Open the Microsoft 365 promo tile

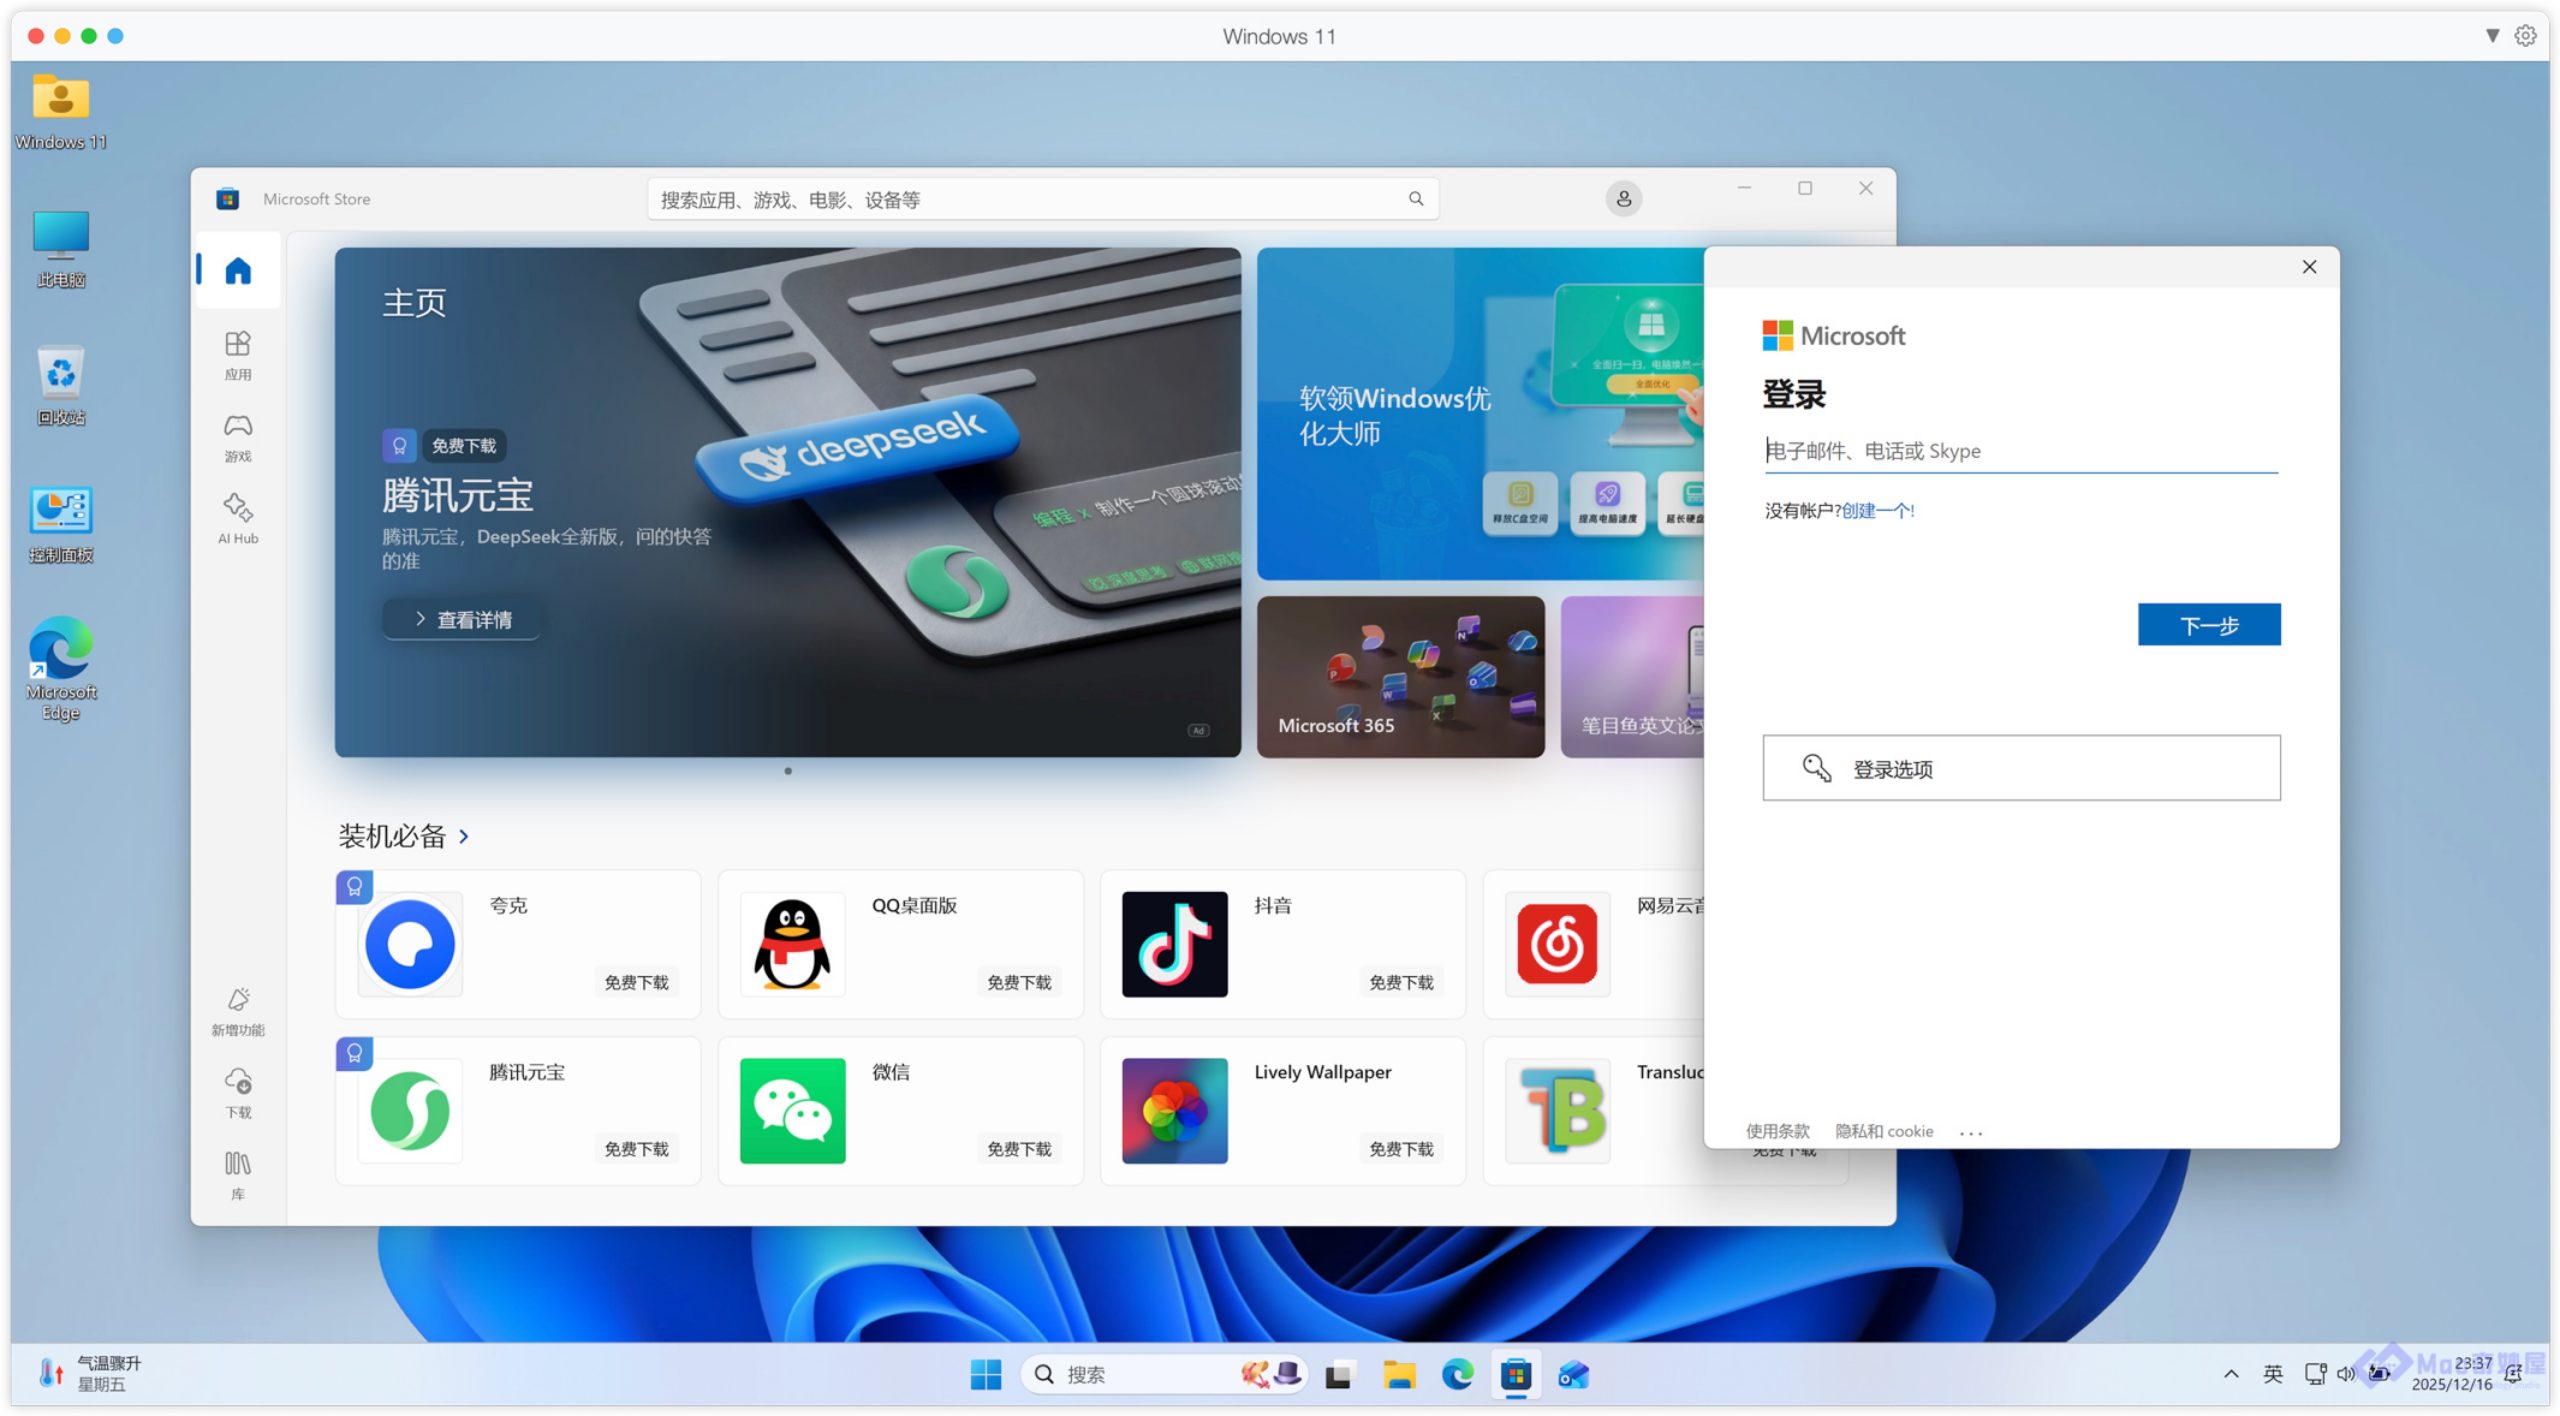tap(1399, 676)
